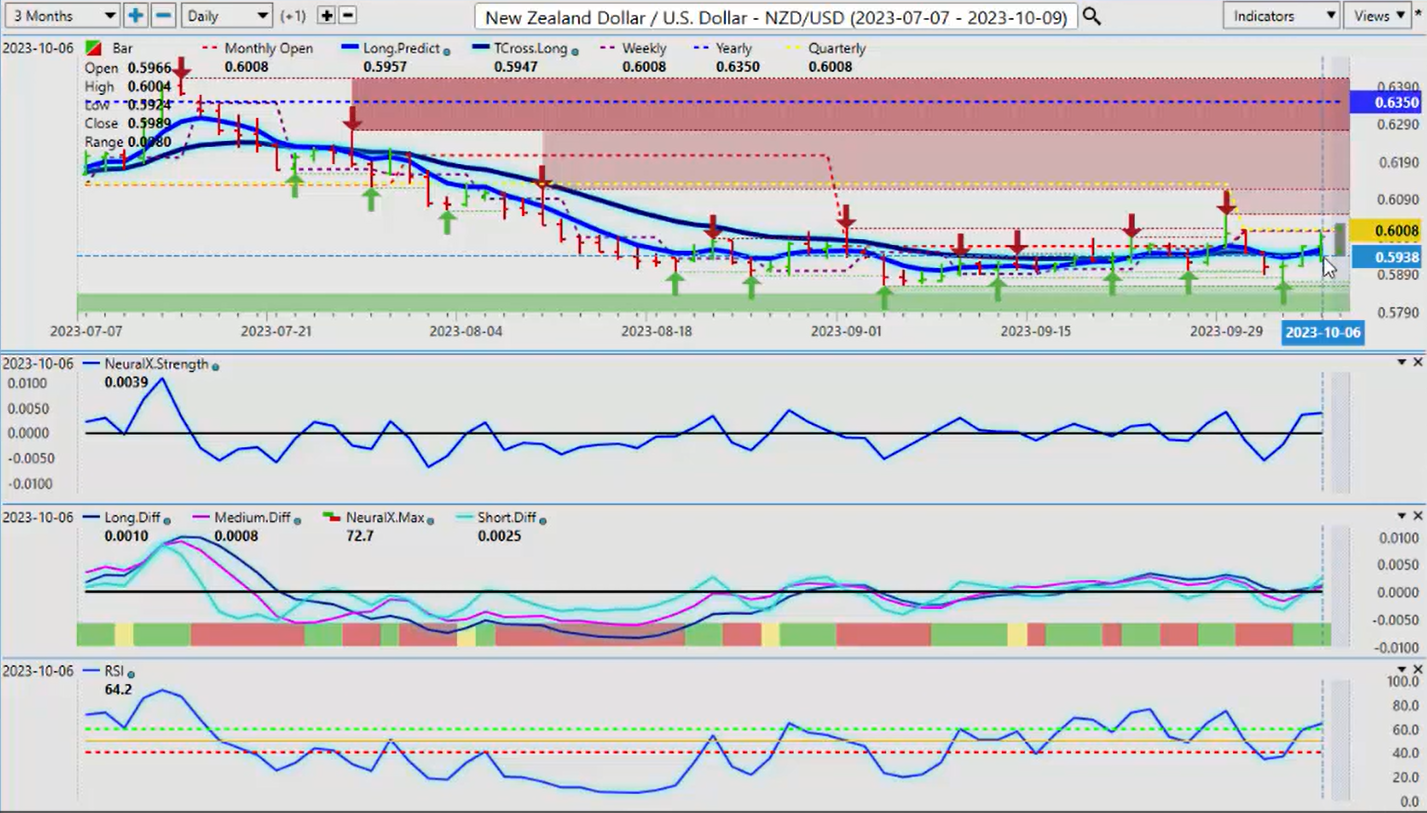Close the RSI panel
The image size is (1427, 813).
pyautogui.click(x=1417, y=669)
